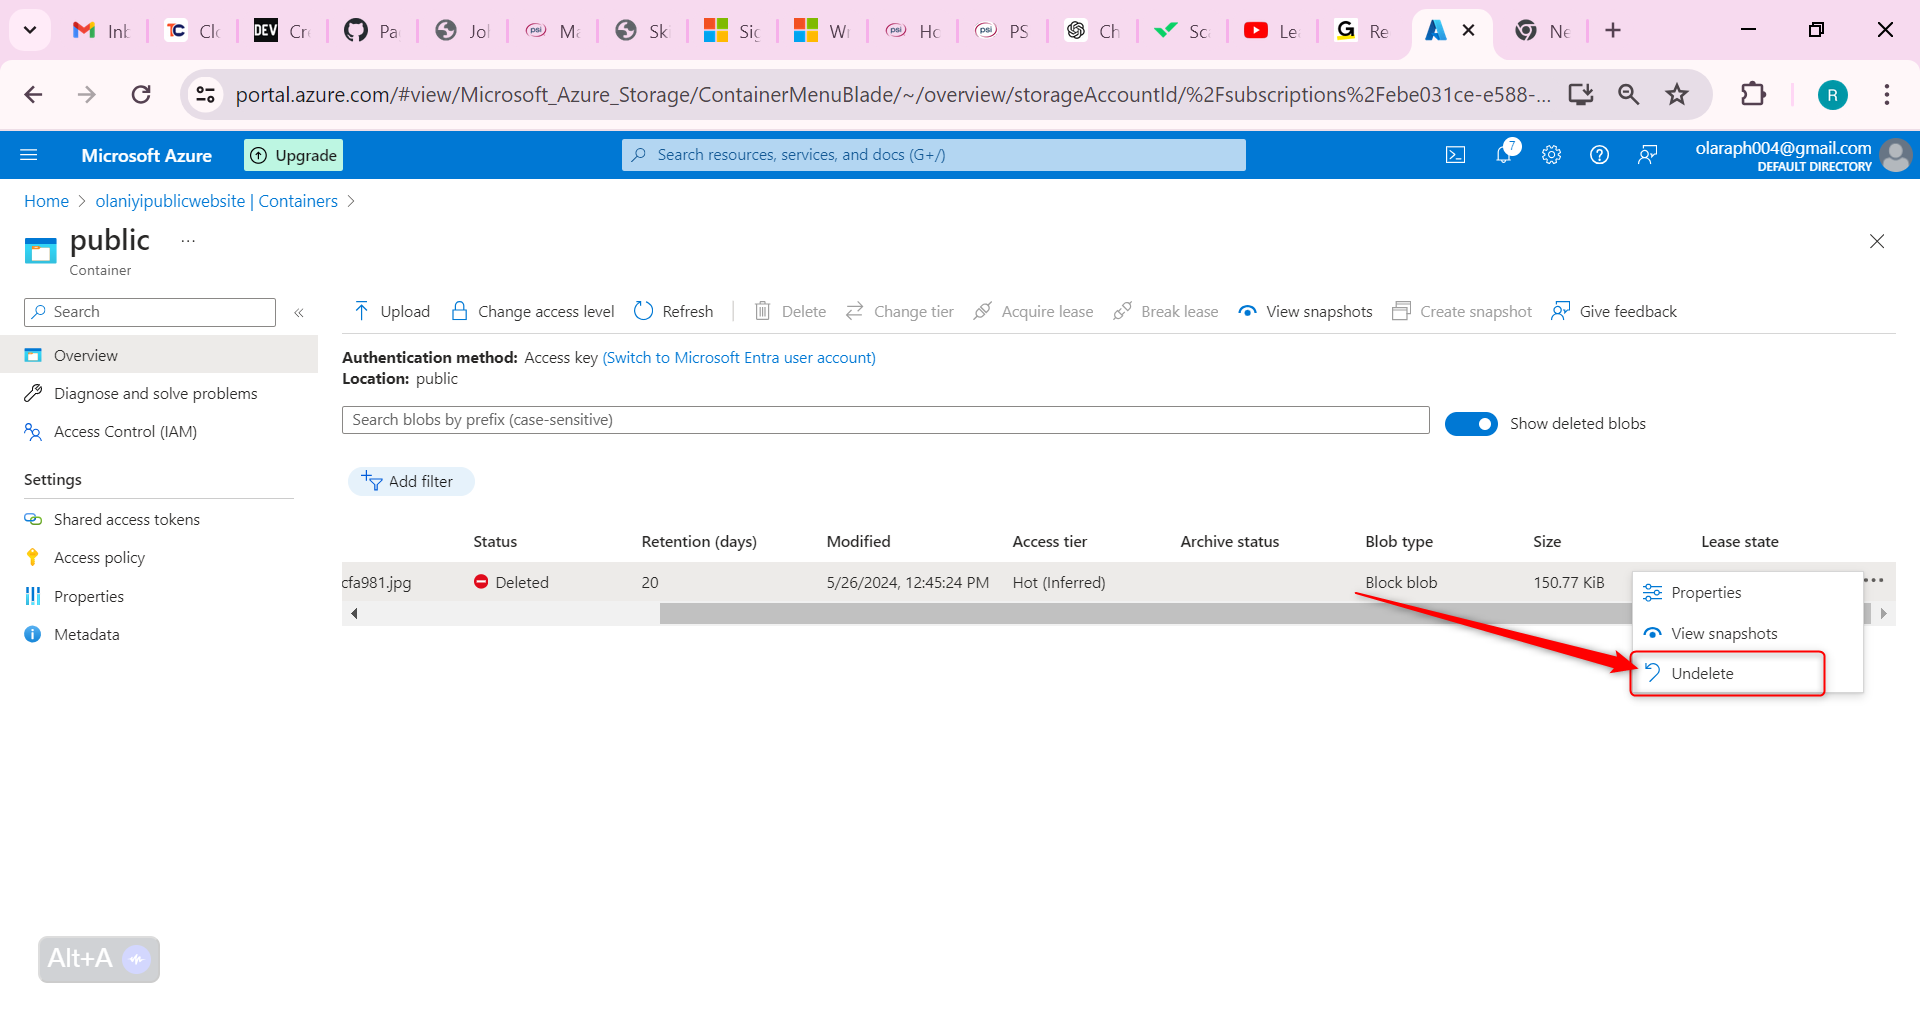Open the browser extensions puzzle icon
The image size is (1920, 1020).
[x=1753, y=94]
